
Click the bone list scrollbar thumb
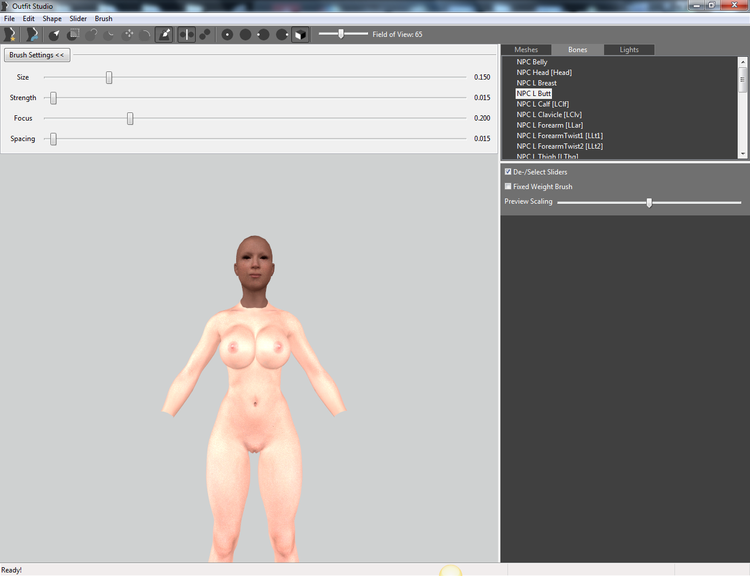pyautogui.click(x=742, y=79)
